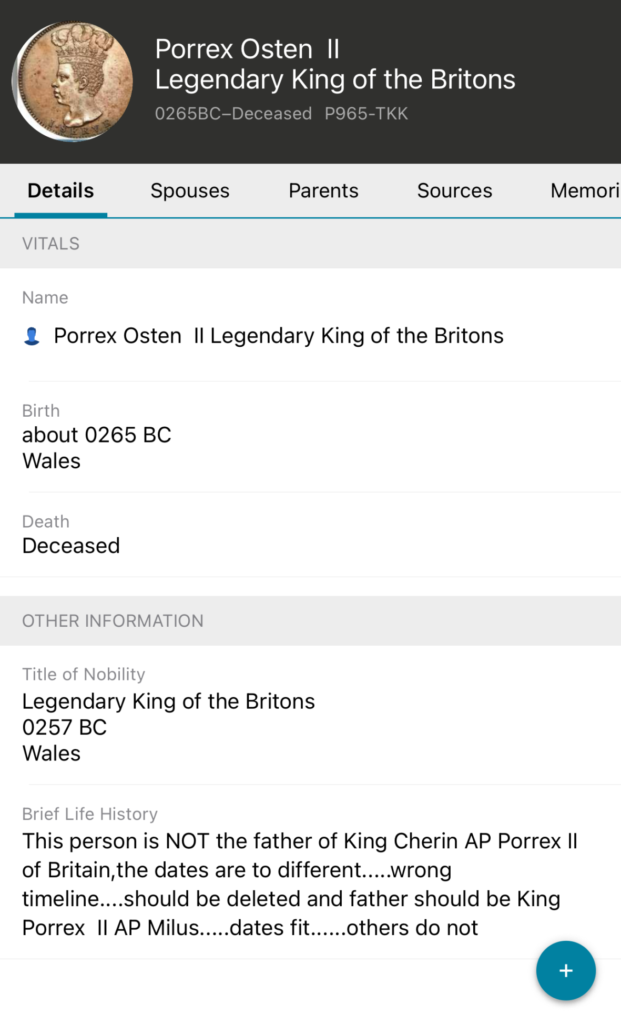Open the Parents tab
Image resolution: width=621 pixels, height=1024 pixels.
click(x=323, y=191)
